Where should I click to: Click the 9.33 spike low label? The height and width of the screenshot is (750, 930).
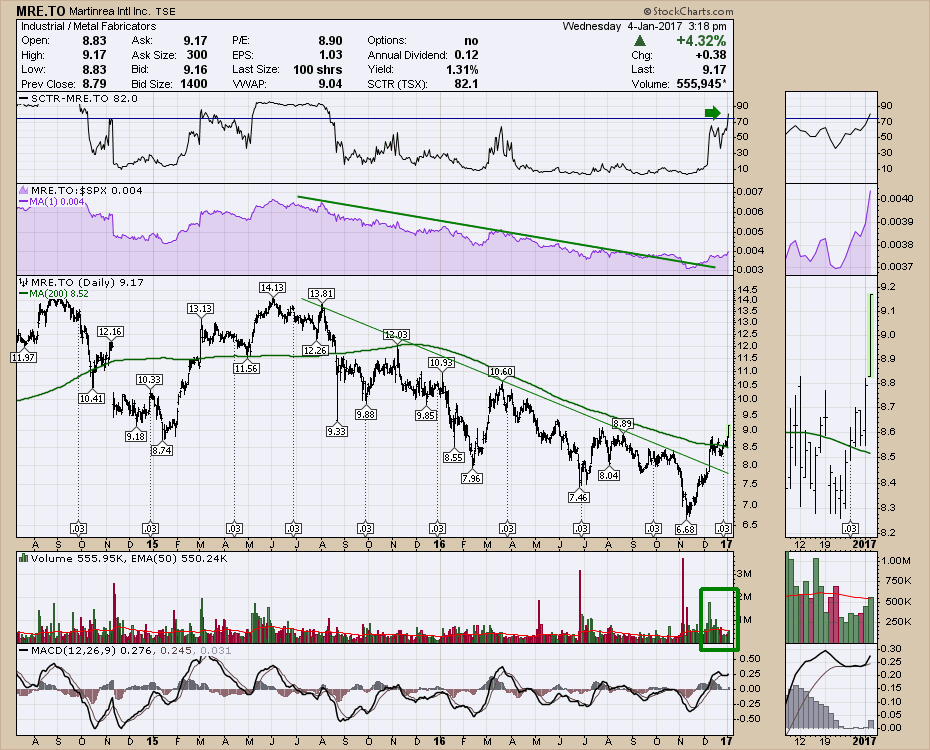(337, 431)
